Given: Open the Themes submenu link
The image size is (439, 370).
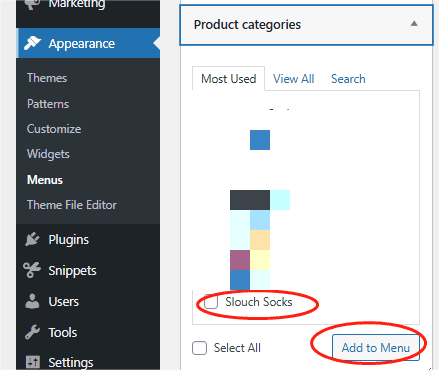Looking at the screenshot, I should pyautogui.click(x=47, y=78).
